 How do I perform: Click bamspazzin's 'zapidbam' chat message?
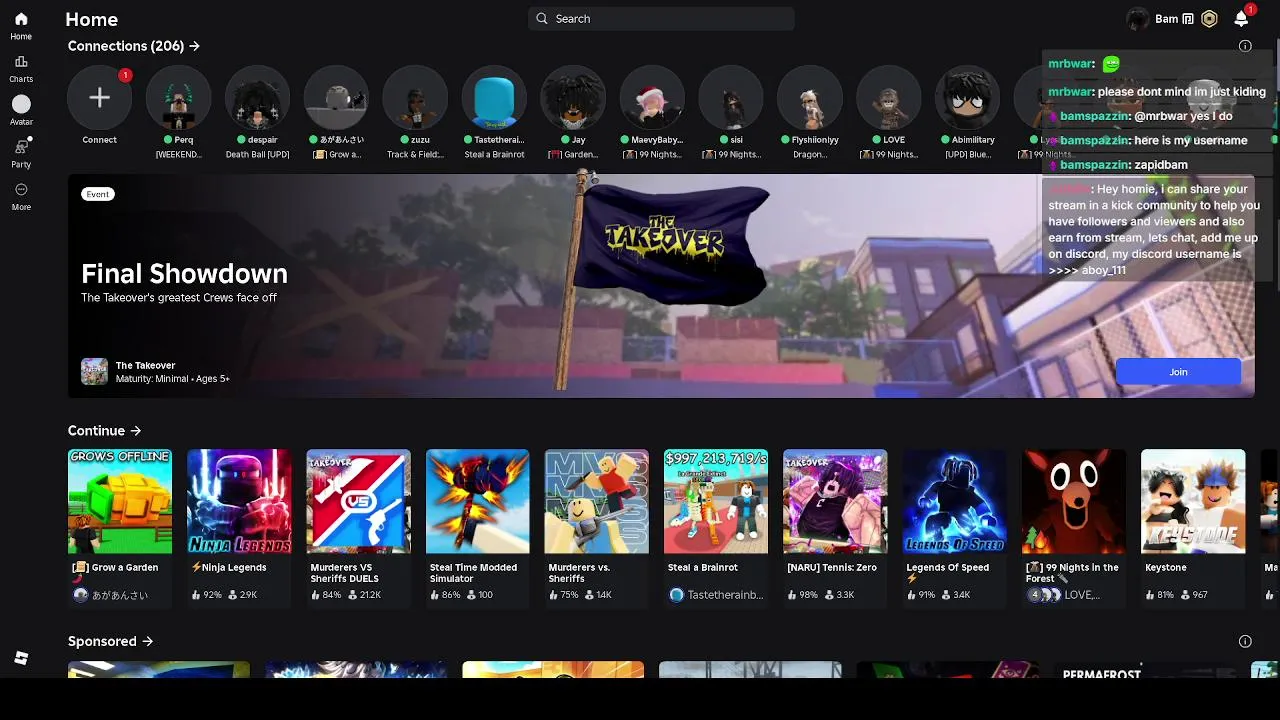click(1124, 164)
